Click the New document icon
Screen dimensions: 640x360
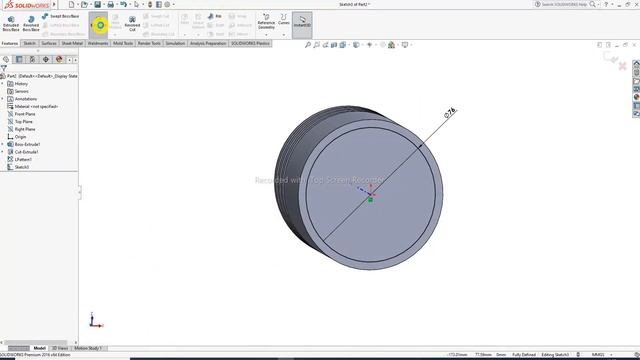(x=71, y=4)
